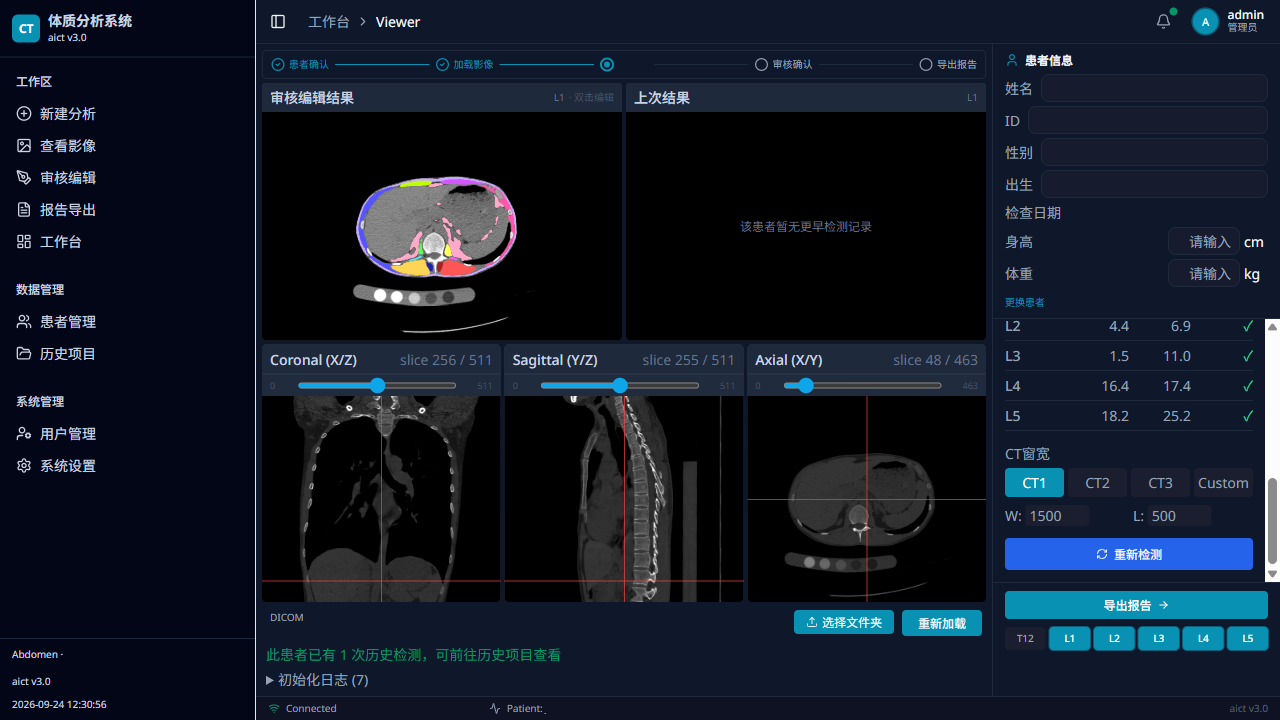Screen dimensions: 1280x720
Task: Click the right panel scrollbar up arrow
Action: [x=1273, y=326]
